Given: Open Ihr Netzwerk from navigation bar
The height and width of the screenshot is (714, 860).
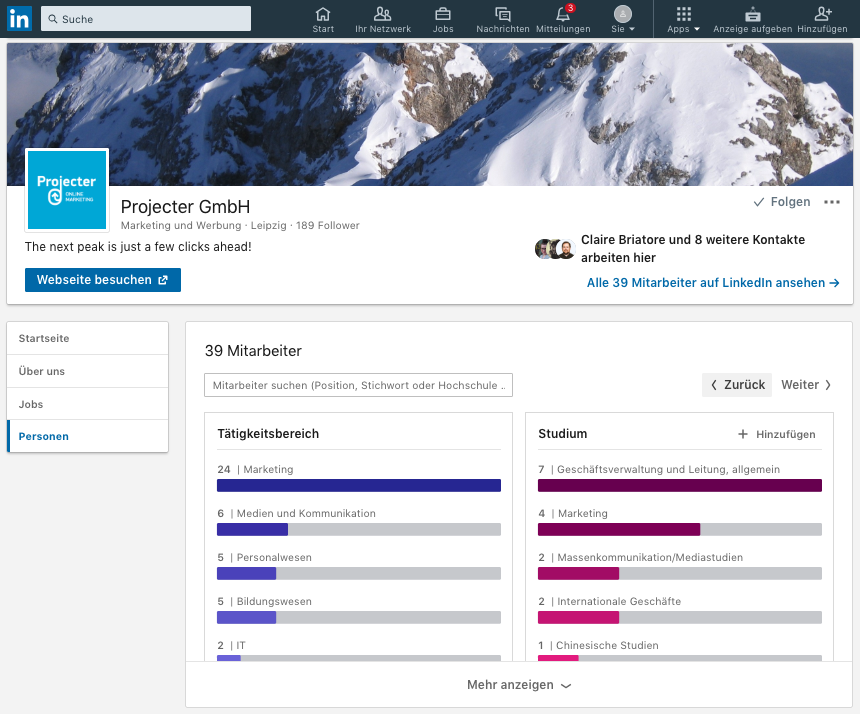Looking at the screenshot, I should [x=383, y=19].
